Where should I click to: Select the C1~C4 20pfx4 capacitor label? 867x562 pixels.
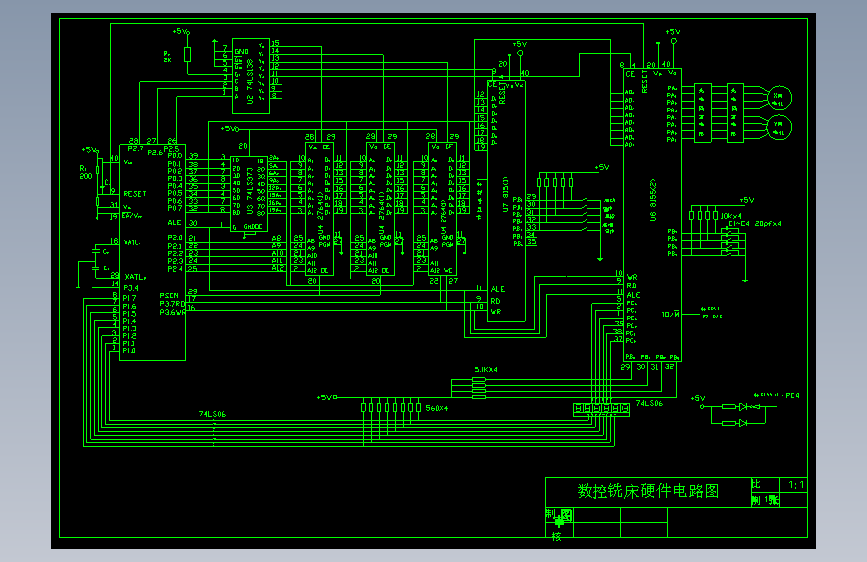coord(755,223)
